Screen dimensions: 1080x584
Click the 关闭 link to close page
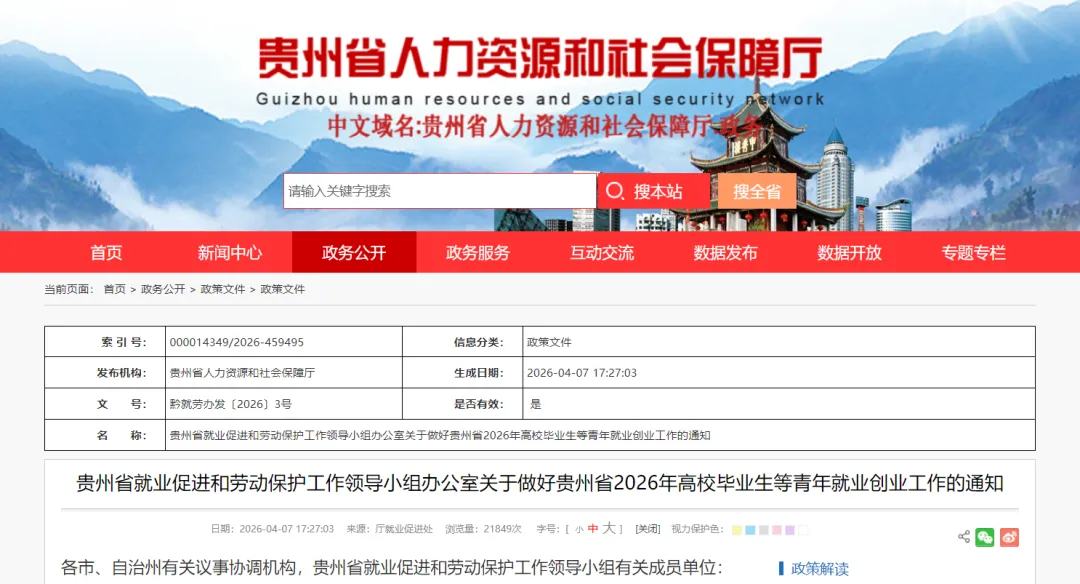pos(648,529)
